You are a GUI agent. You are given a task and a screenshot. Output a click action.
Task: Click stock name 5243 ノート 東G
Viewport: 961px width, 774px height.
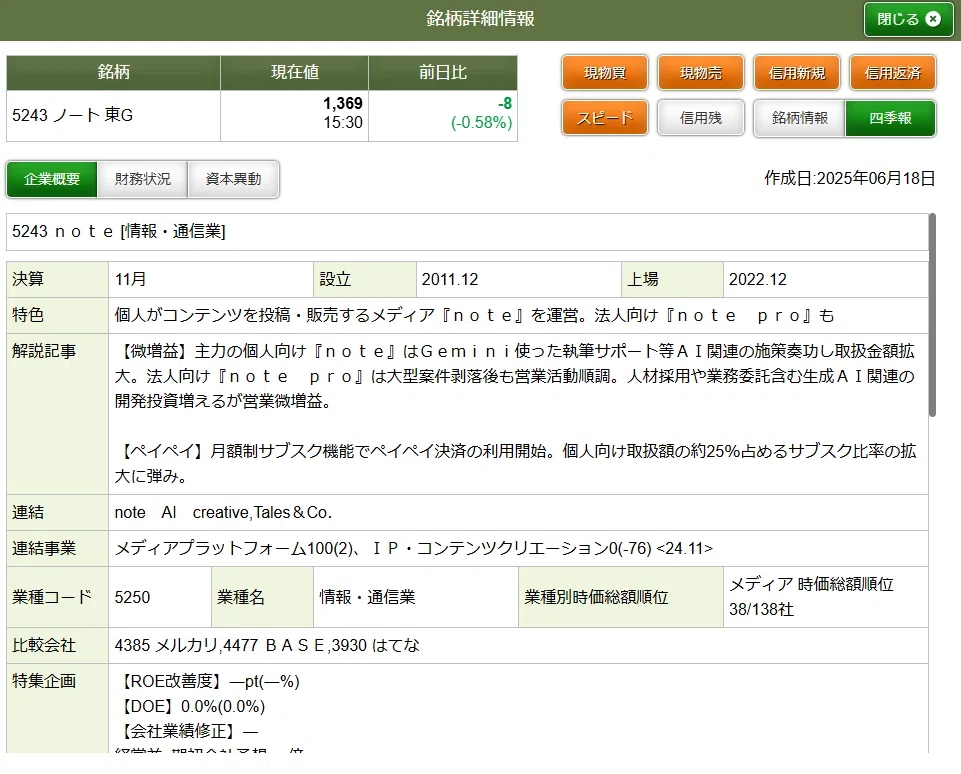click(x=72, y=115)
